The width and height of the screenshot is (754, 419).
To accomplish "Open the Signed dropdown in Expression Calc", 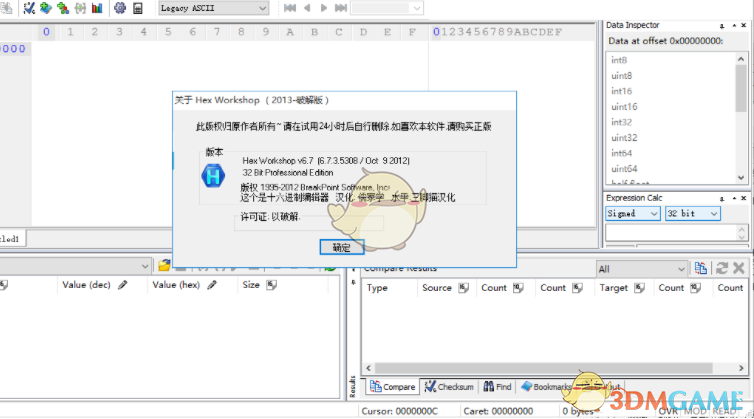I will 632,213.
